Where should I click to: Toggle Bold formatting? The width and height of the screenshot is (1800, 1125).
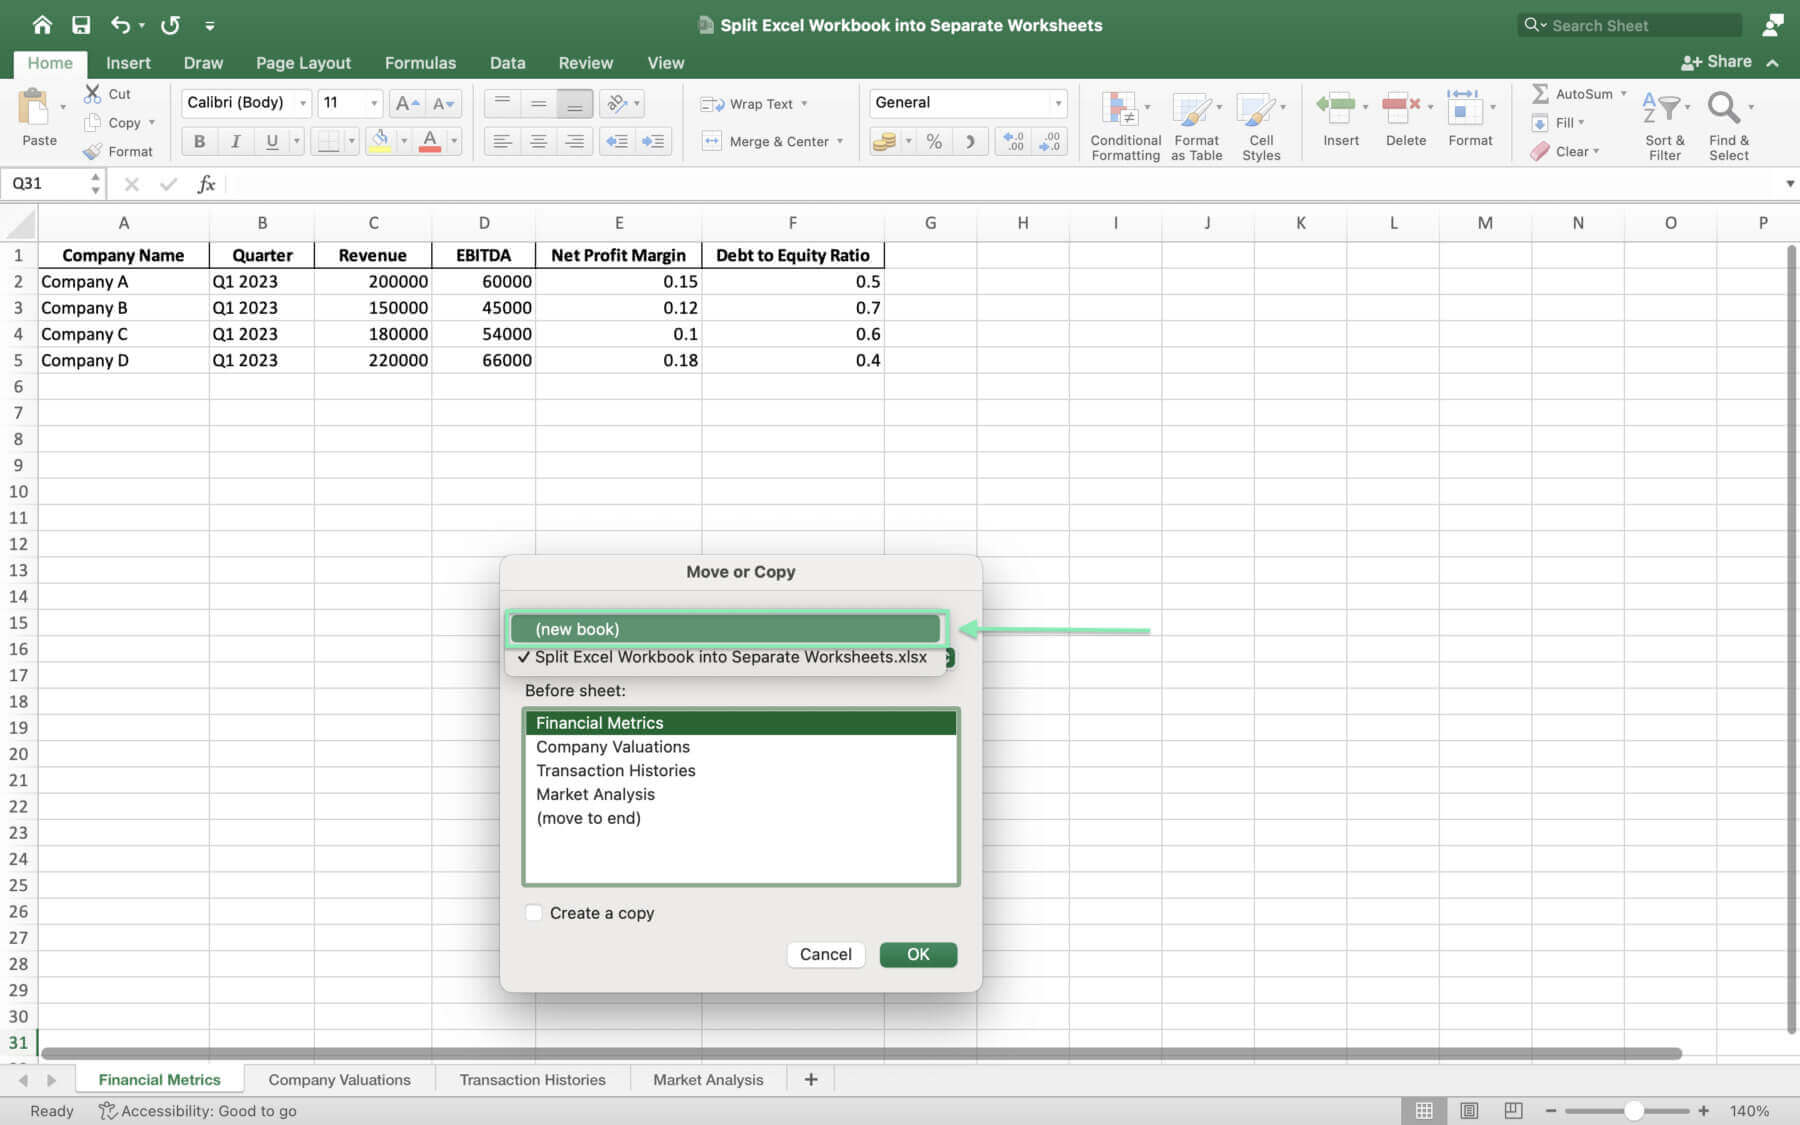point(199,141)
